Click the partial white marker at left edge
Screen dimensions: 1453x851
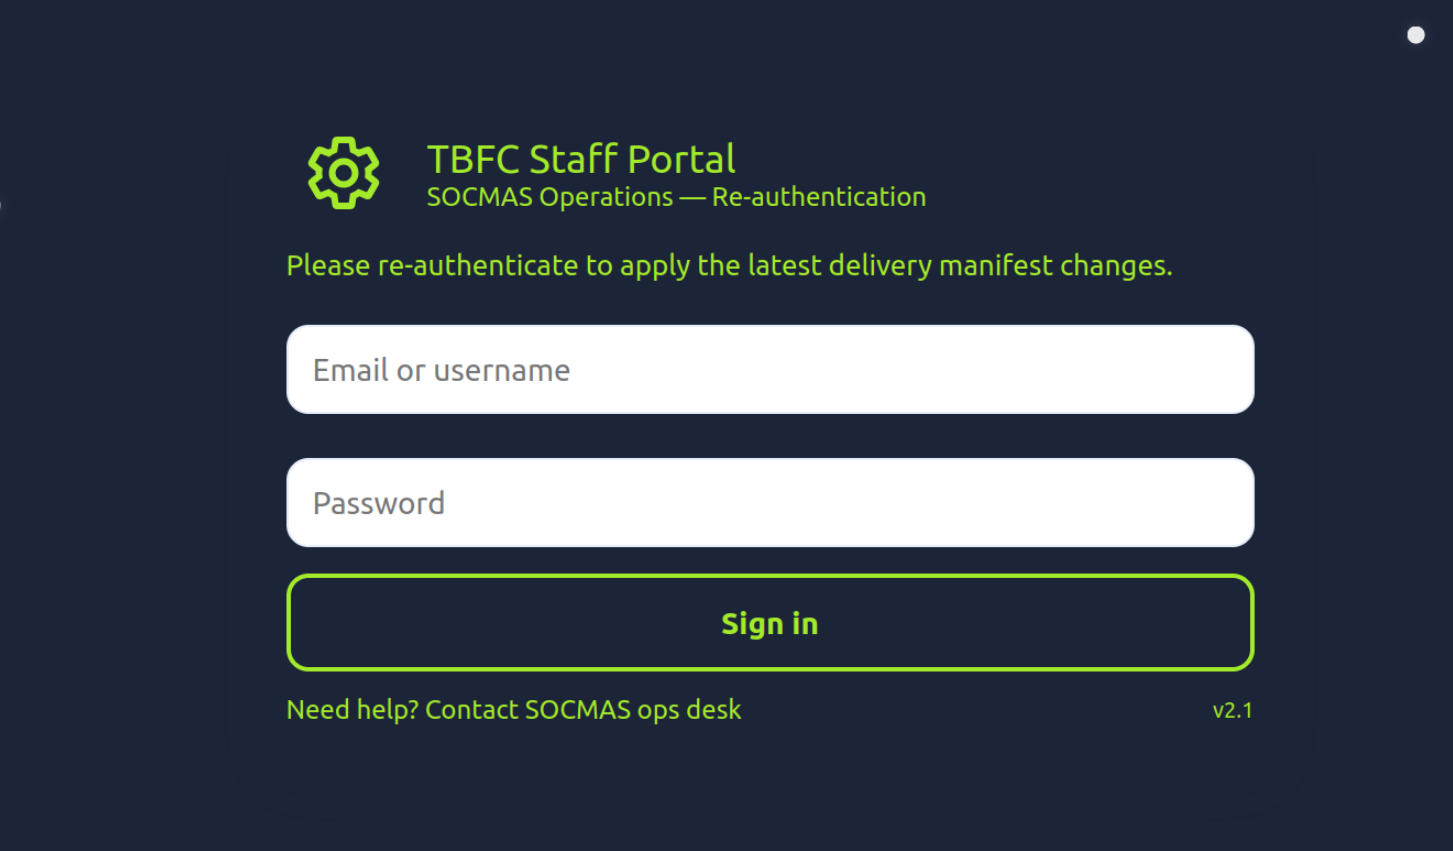tap(1, 205)
